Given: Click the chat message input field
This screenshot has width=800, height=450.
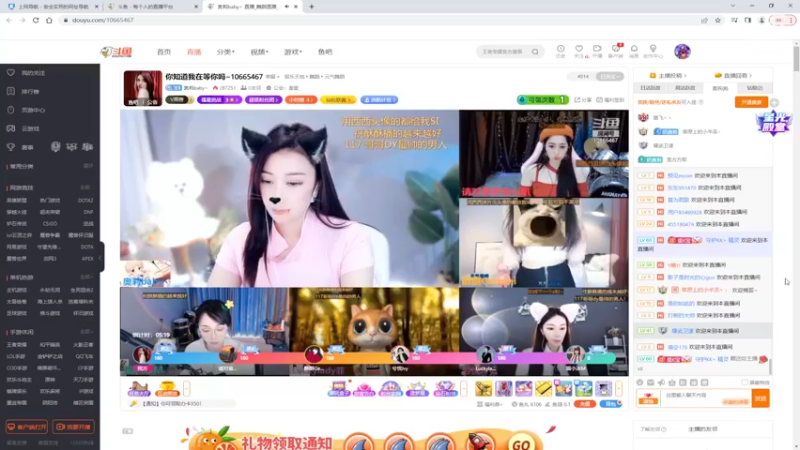Looking at the screenshot, I should (x=706, y=397).
